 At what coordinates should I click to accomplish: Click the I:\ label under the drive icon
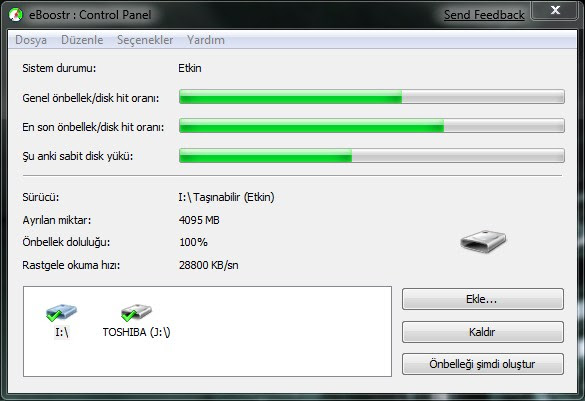point(62,332)
